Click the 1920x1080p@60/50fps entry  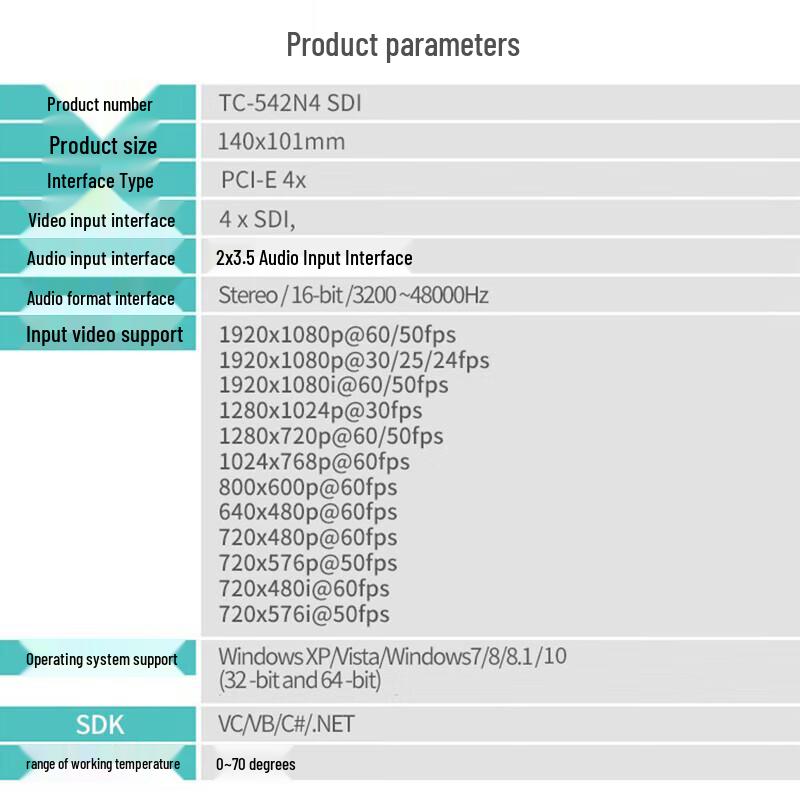(x=337, y=335)
